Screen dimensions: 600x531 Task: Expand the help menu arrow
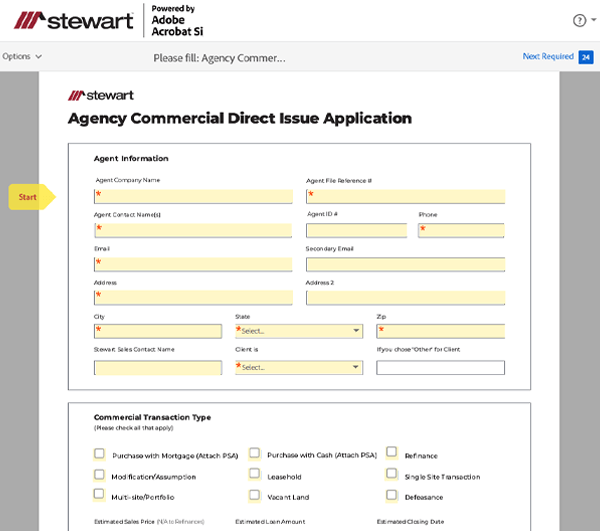pos(593,19)
